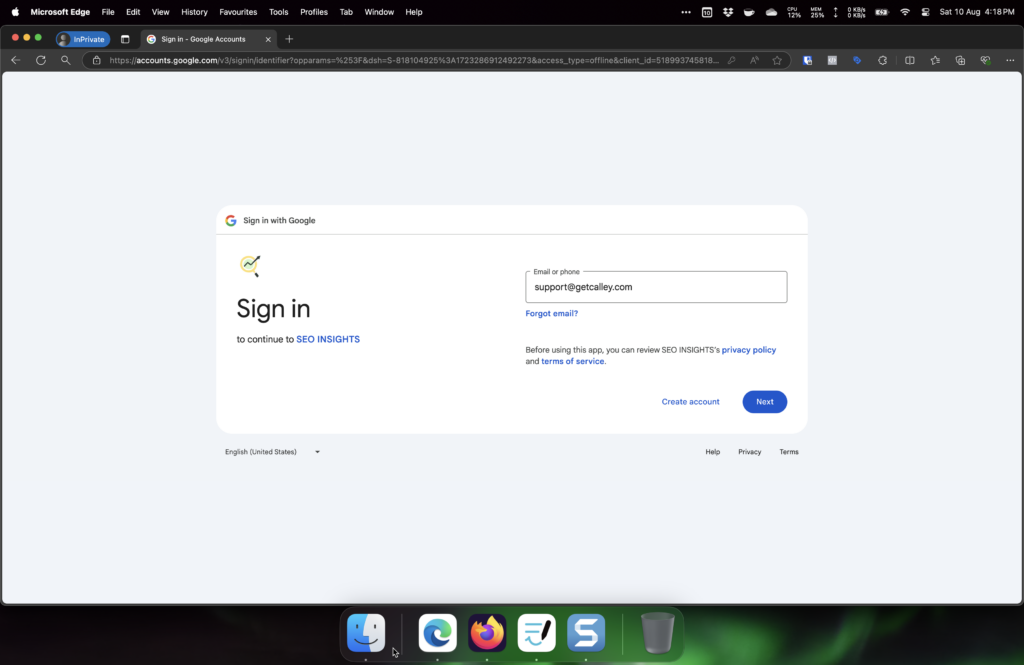
Task: Open the Edit menu
Action: [133, 12]
